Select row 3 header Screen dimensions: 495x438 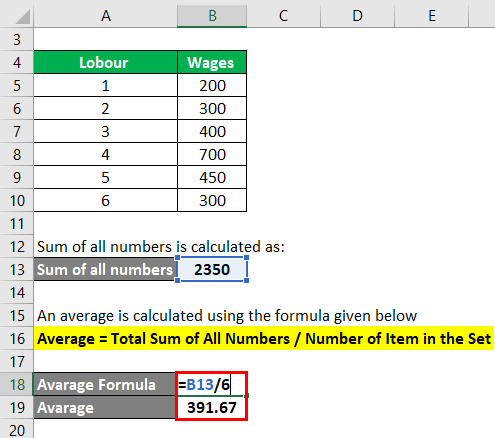coord(17,39)
